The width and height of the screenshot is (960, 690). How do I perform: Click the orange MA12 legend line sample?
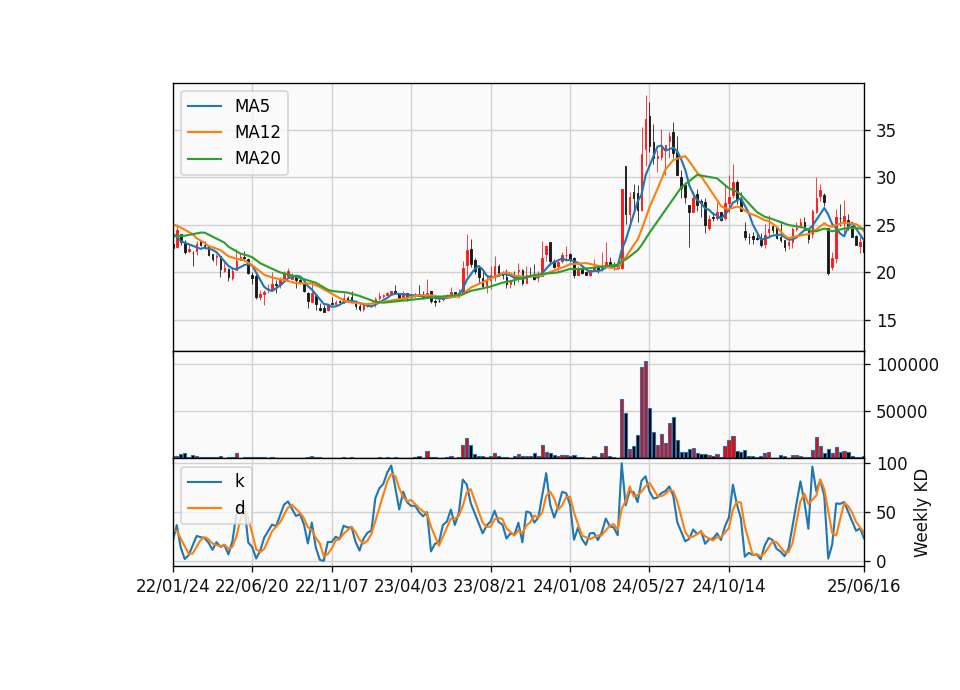click(204, 132)
